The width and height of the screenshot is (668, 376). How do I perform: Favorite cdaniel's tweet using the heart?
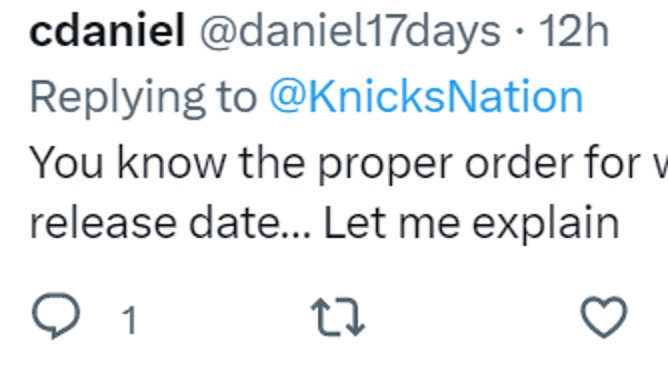click(604, 317)
